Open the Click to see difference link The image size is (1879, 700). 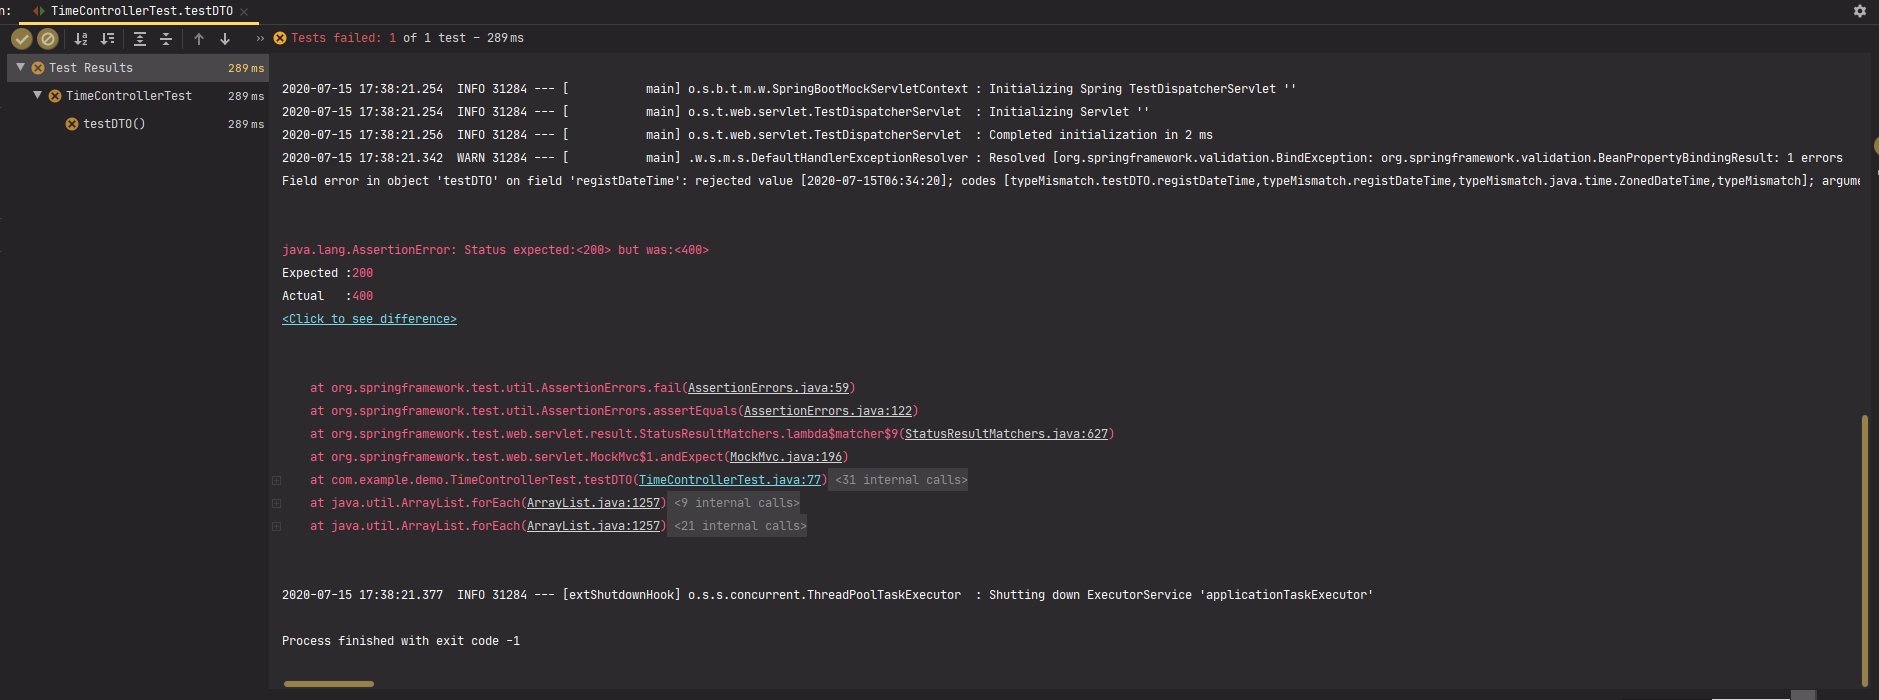point(369,319)
